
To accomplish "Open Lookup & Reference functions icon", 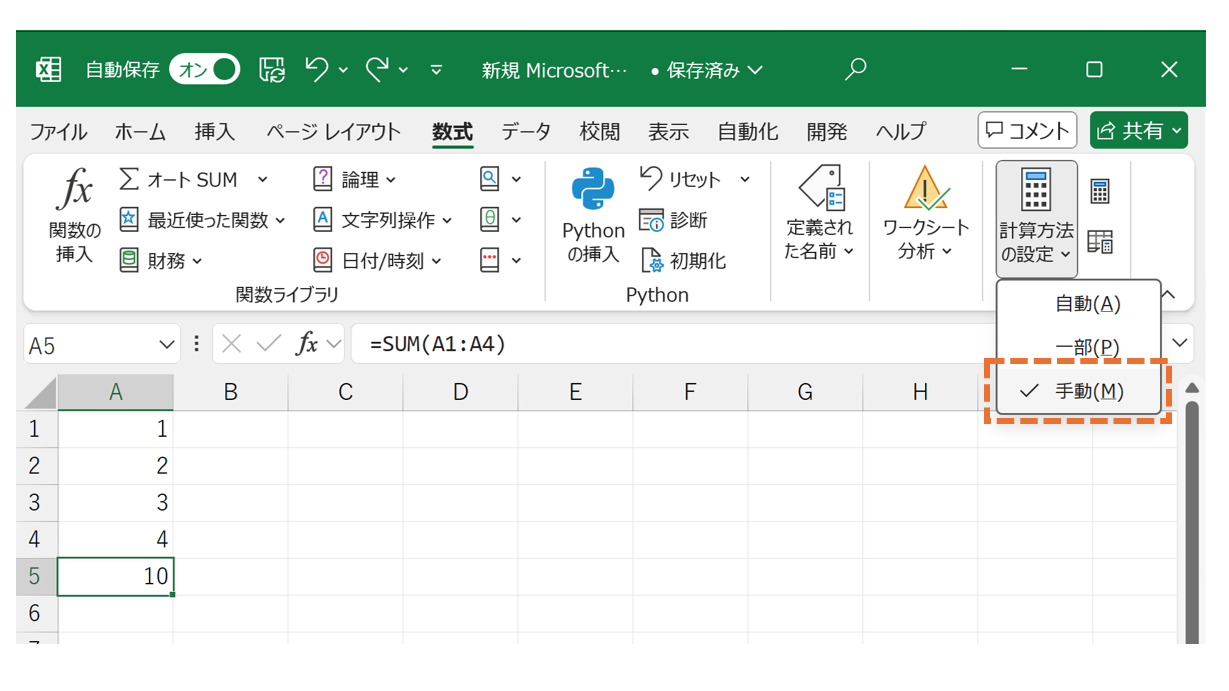I will (x=501, y=180).
